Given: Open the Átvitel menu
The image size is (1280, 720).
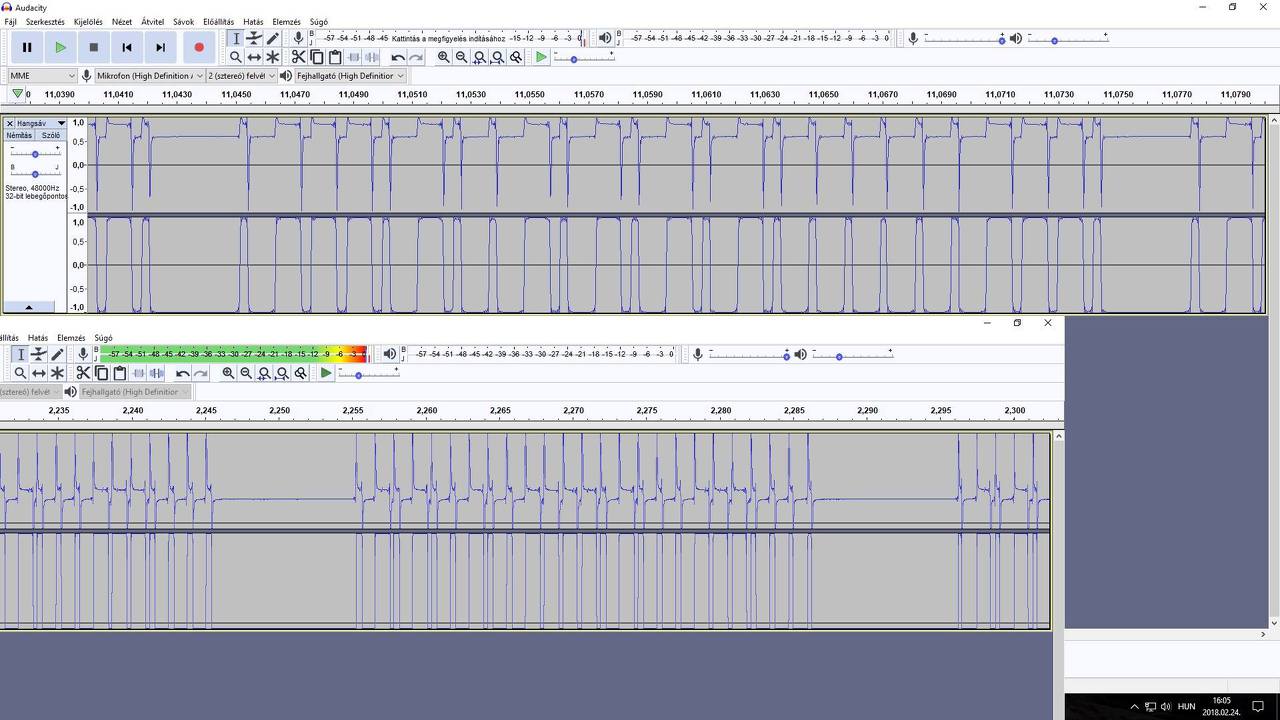Looking at the screenshot, I should (x=153, y=22).
